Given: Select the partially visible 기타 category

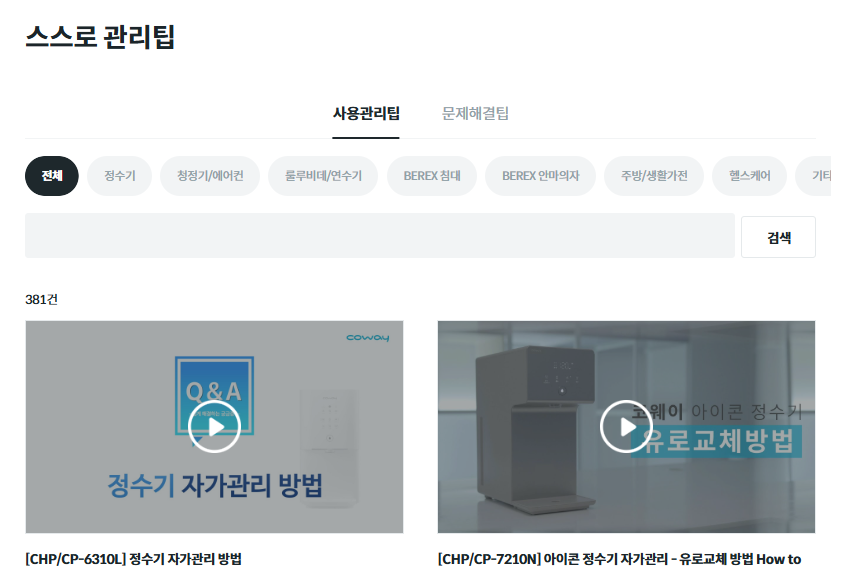Looking at the screenshot, I should point(815,176).
